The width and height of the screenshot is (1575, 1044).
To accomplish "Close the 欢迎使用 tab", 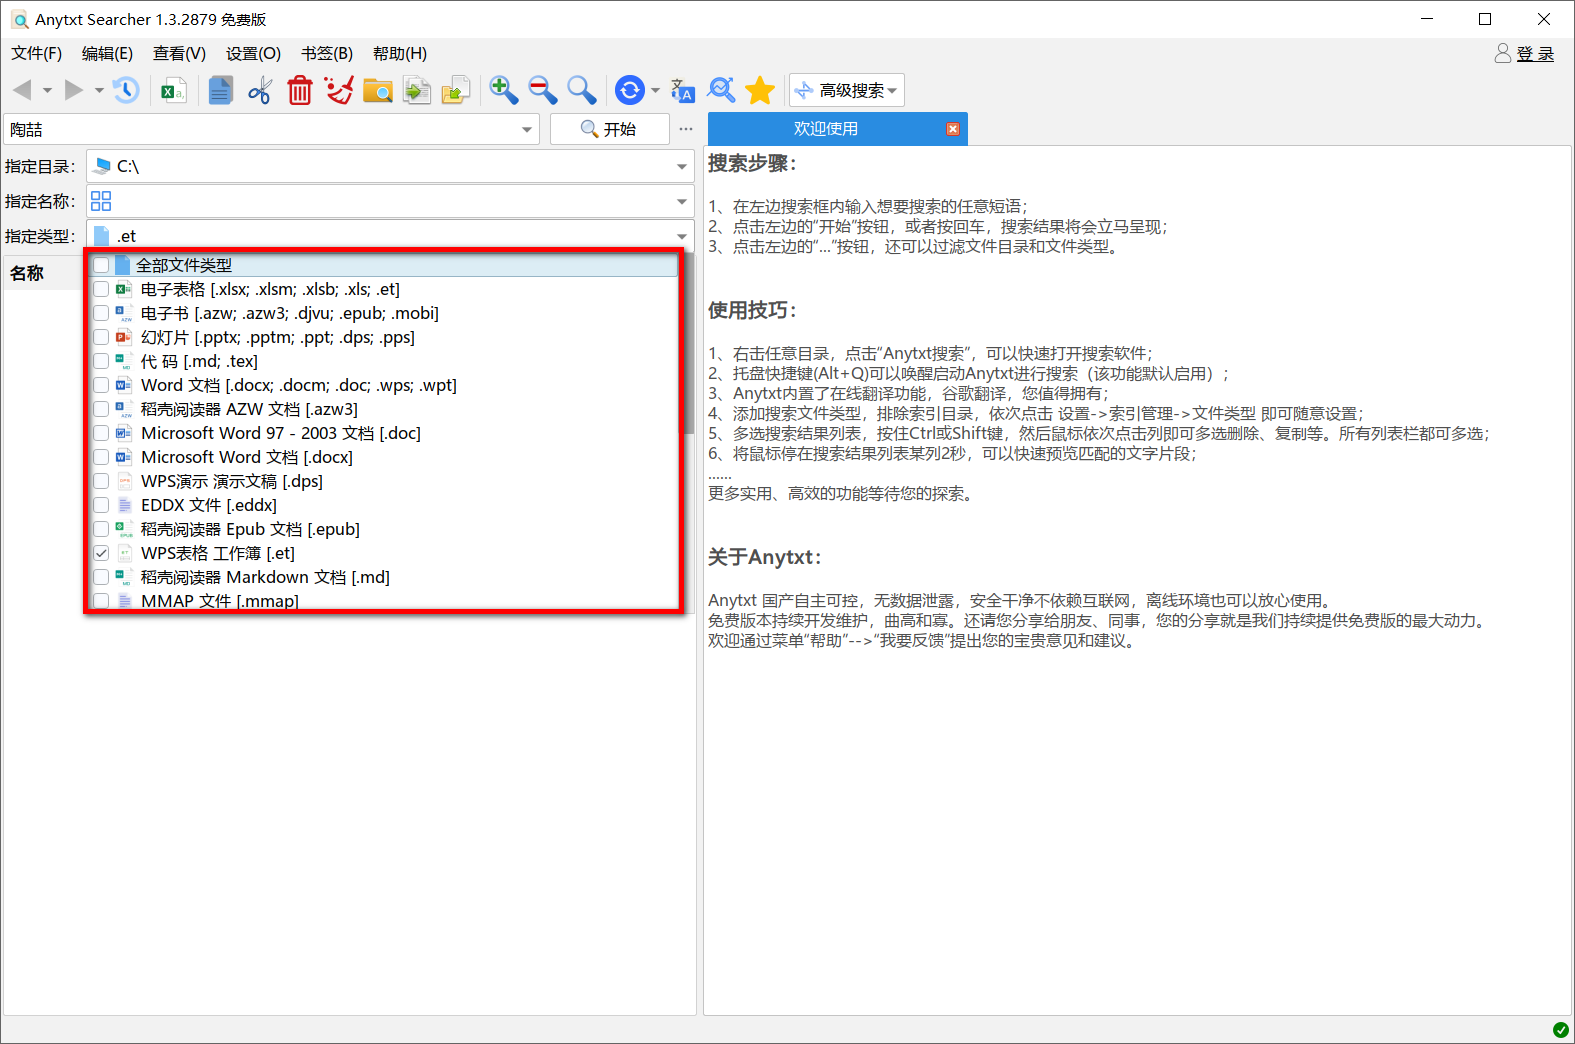I will click(953, 128).
